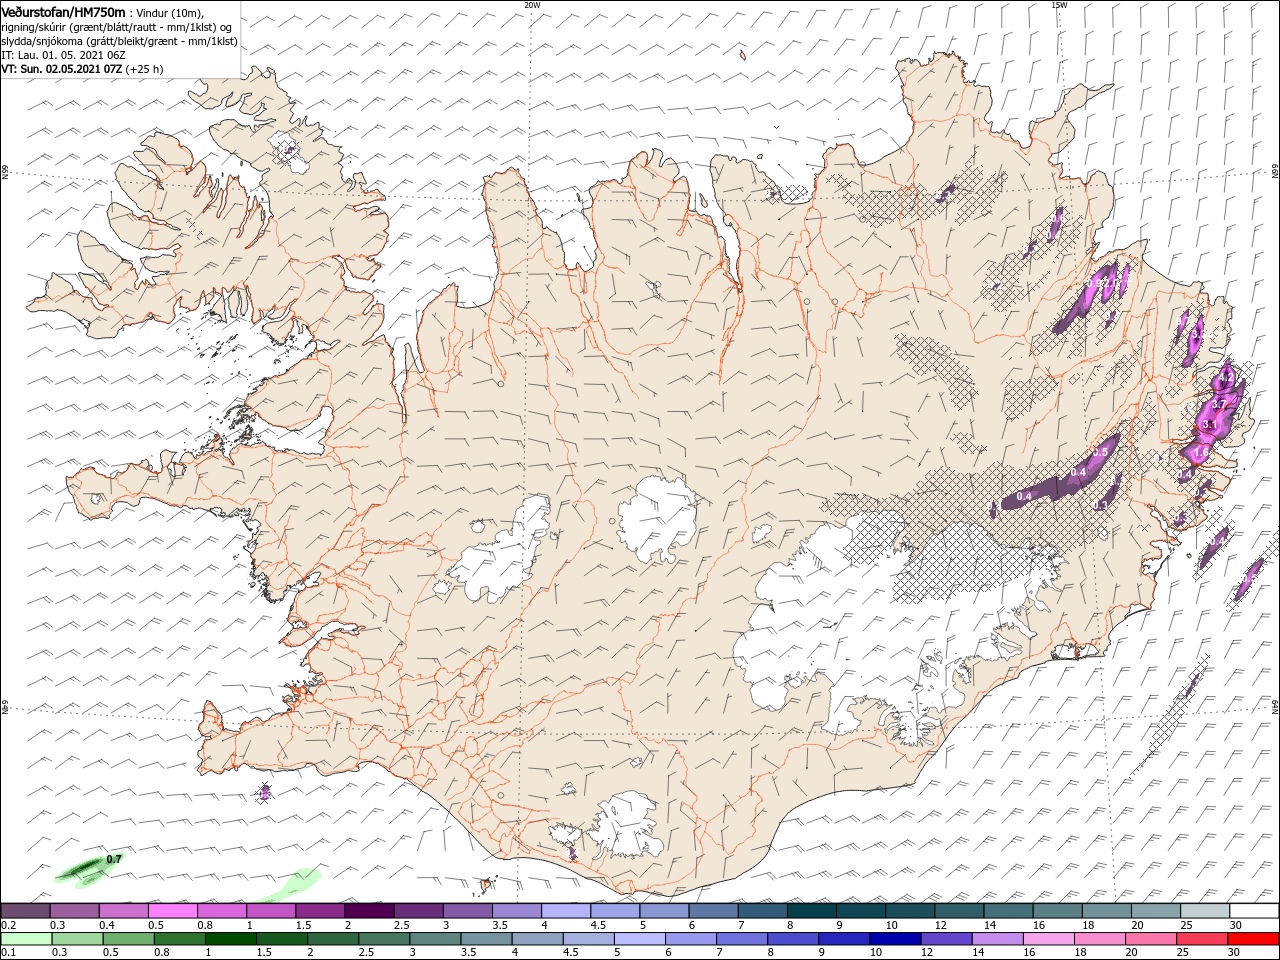The image size is (1280, 960).
Task: Pick the 5 light blue swatch in rain scale
Action: click(x=640, y=939)
